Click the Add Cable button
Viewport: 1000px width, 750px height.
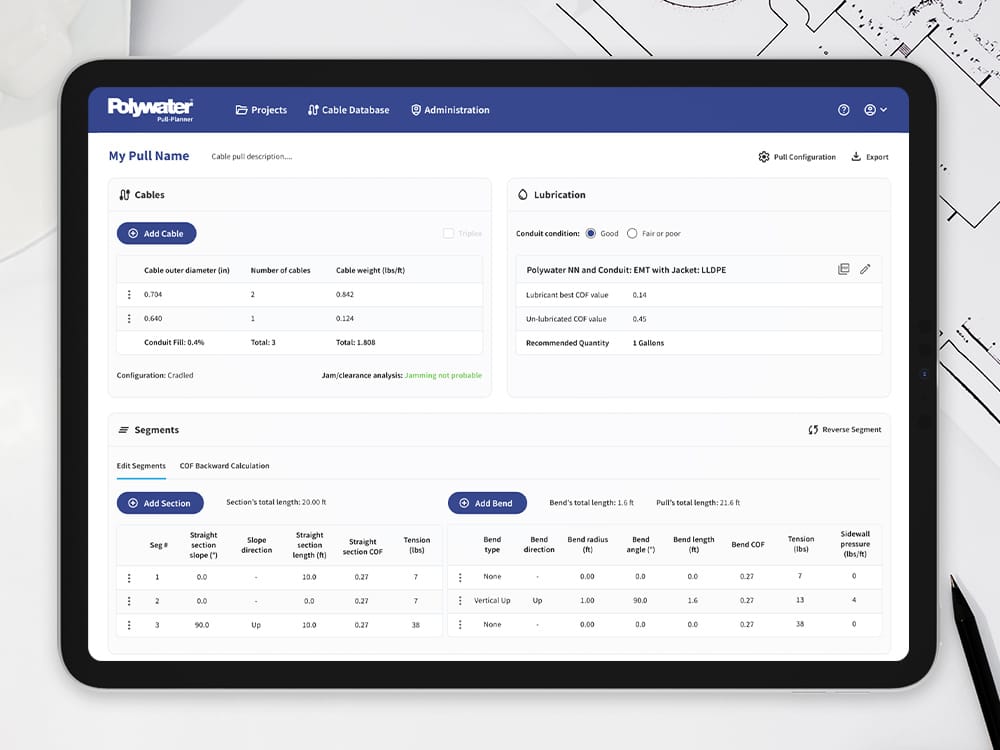click(156, 233)
